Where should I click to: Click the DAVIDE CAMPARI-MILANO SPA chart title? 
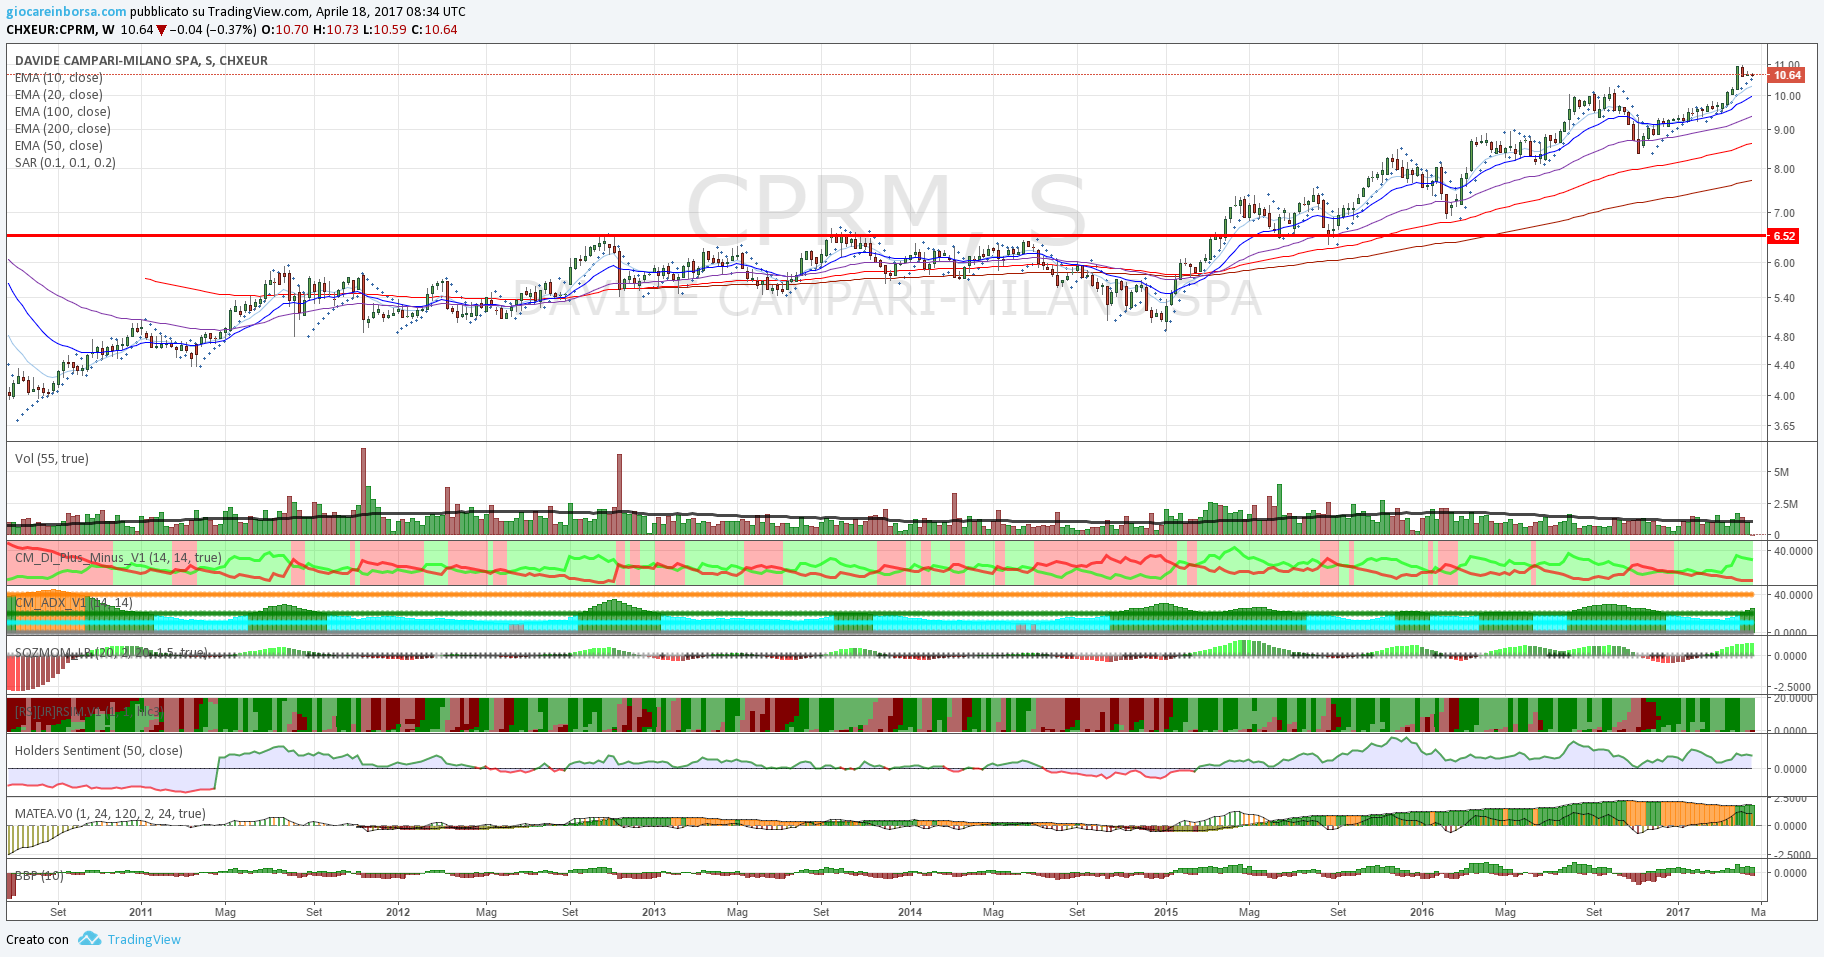point(141,61)
